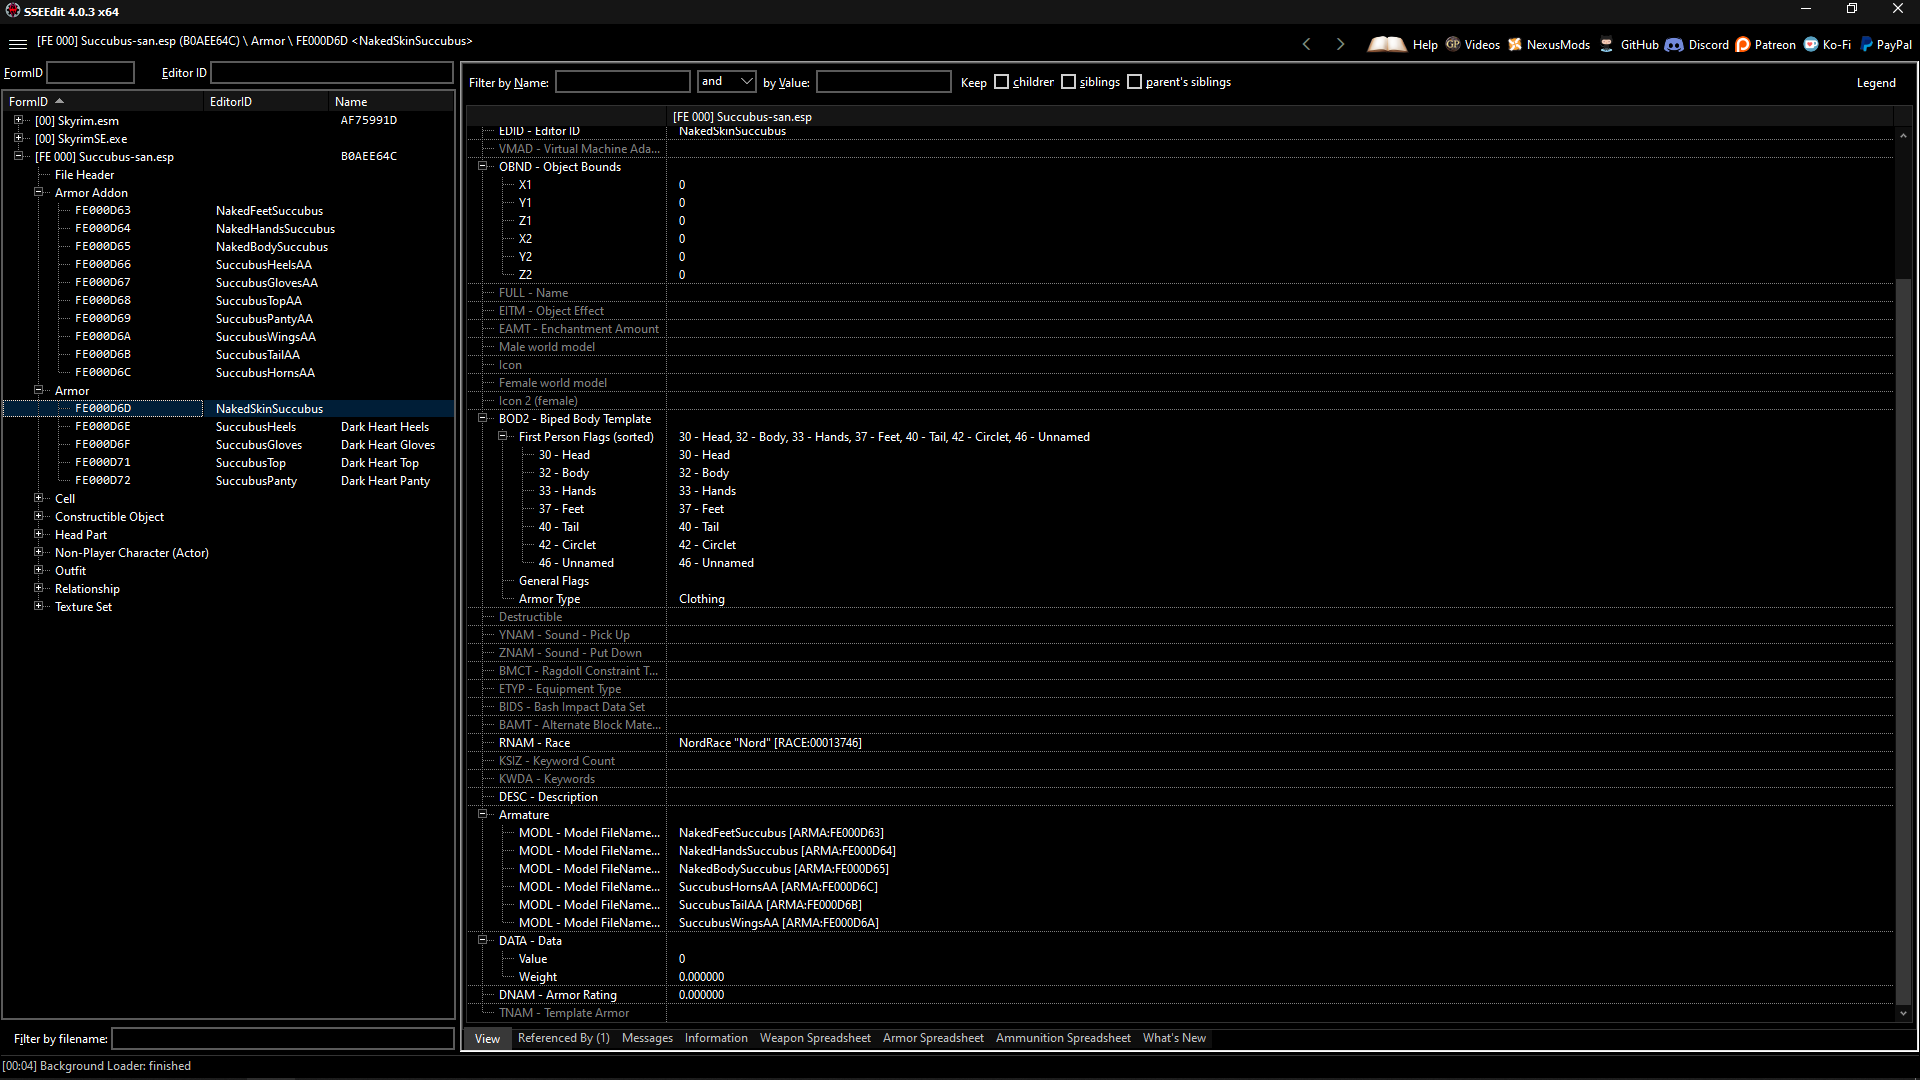Open What's New tab
The image size is (1920, 1080).
1174,1038
